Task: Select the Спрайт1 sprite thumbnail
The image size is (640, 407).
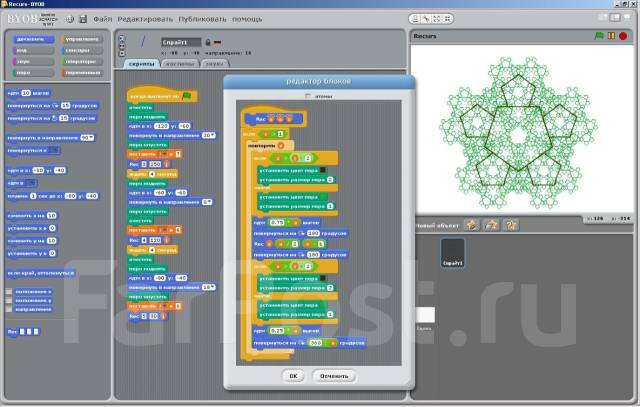Action: [455, 252]
